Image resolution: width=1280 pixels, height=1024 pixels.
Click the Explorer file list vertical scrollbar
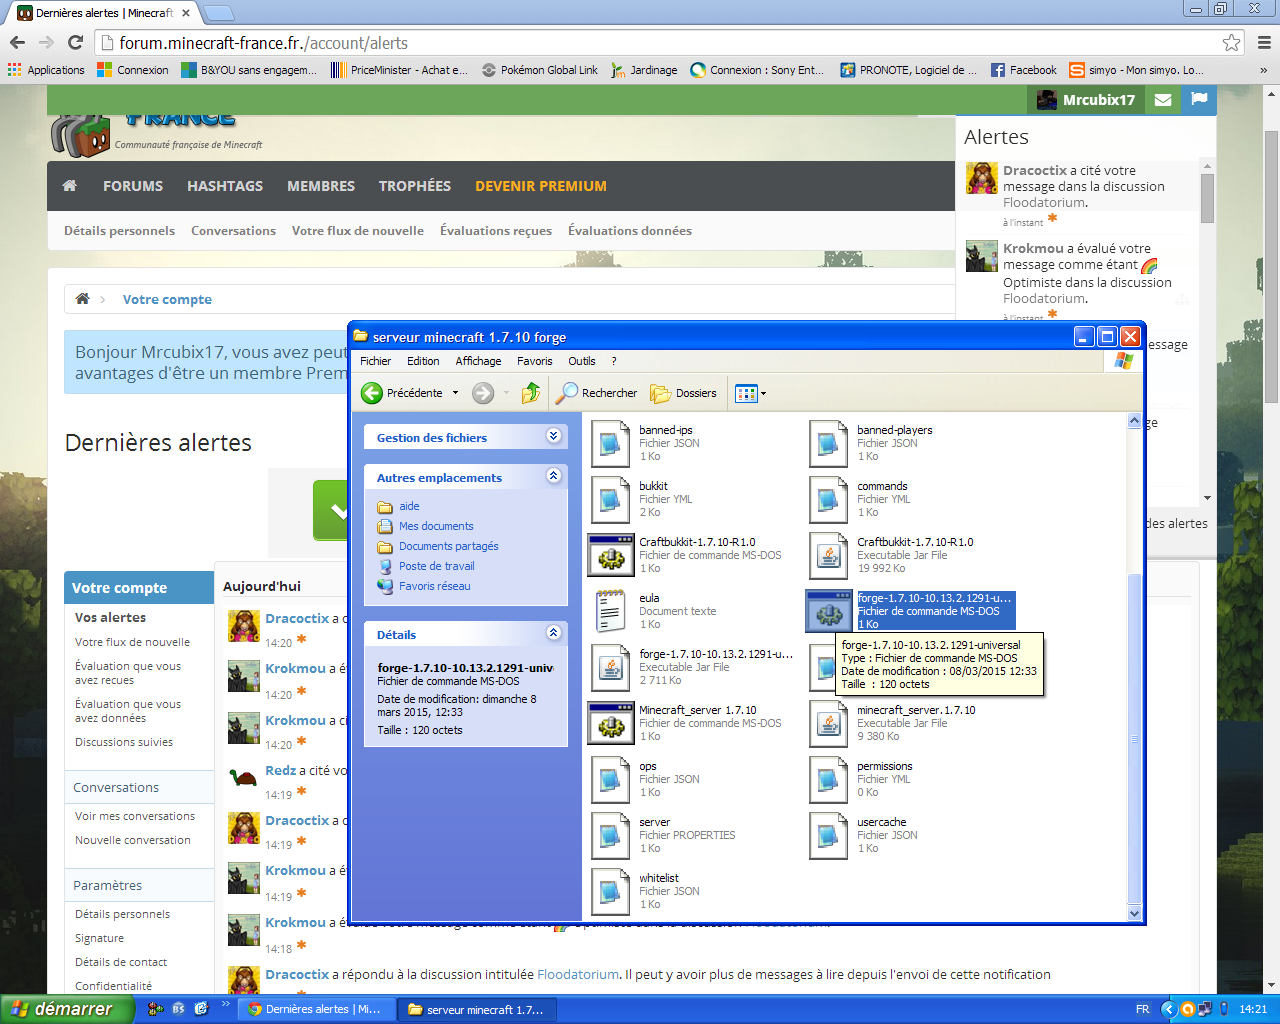click(1134, 740)
